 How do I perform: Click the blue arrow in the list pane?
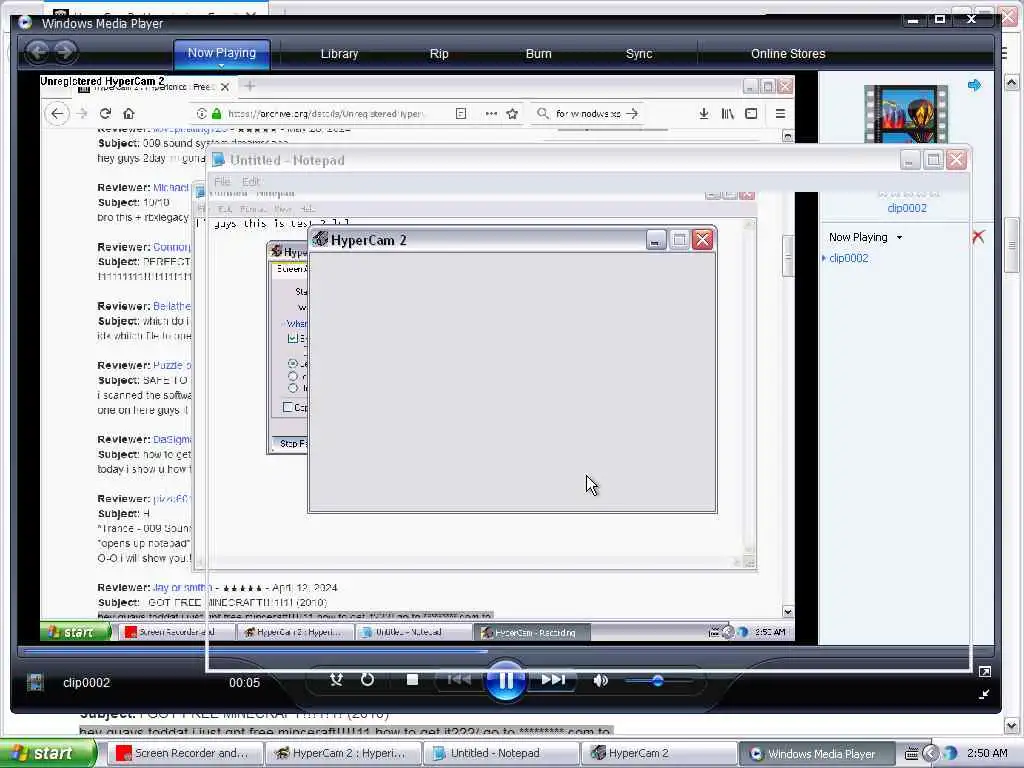pos(974,85)
